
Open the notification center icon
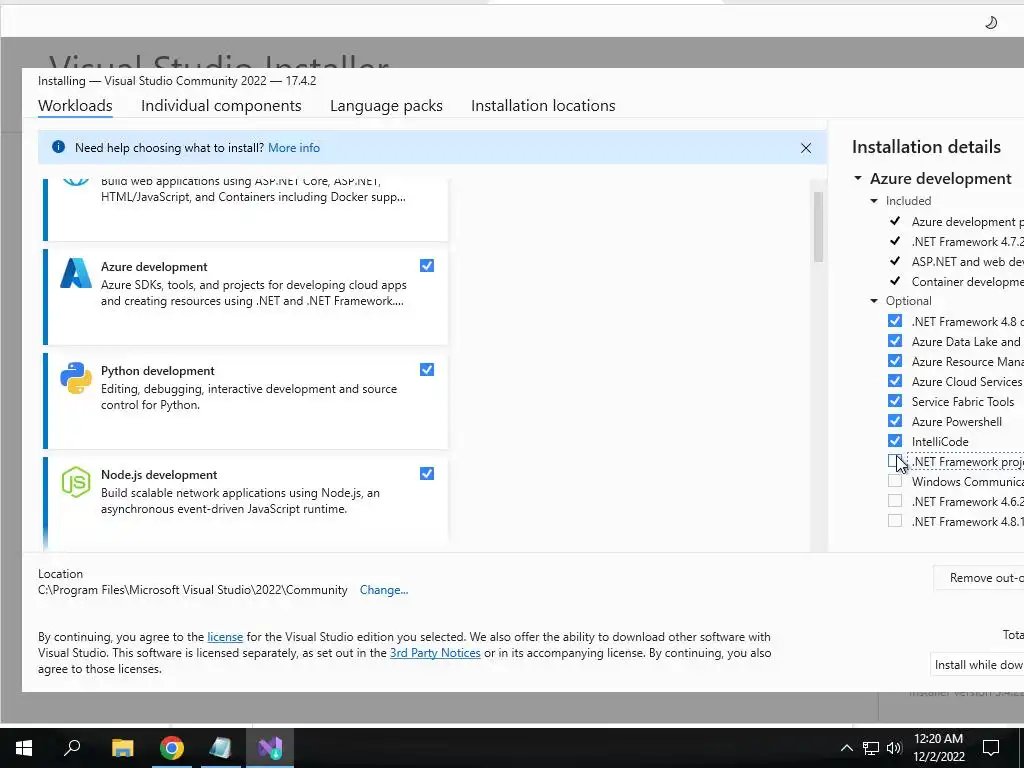tap(991, 748)
